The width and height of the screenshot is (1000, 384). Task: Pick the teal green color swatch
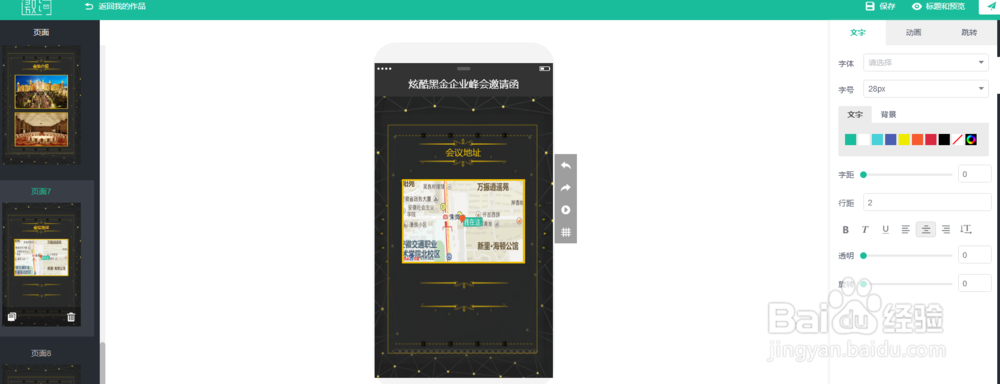pos(850,140)
